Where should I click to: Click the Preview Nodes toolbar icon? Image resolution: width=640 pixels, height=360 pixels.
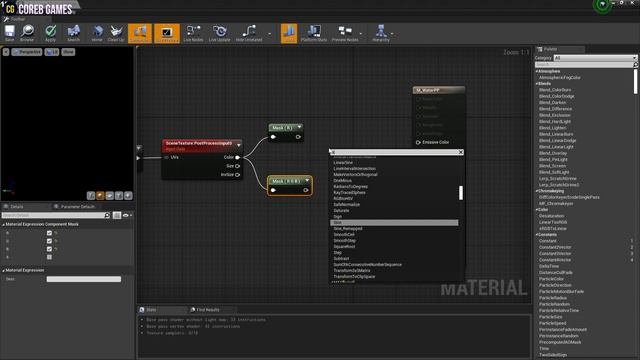(x=345, y=33)
